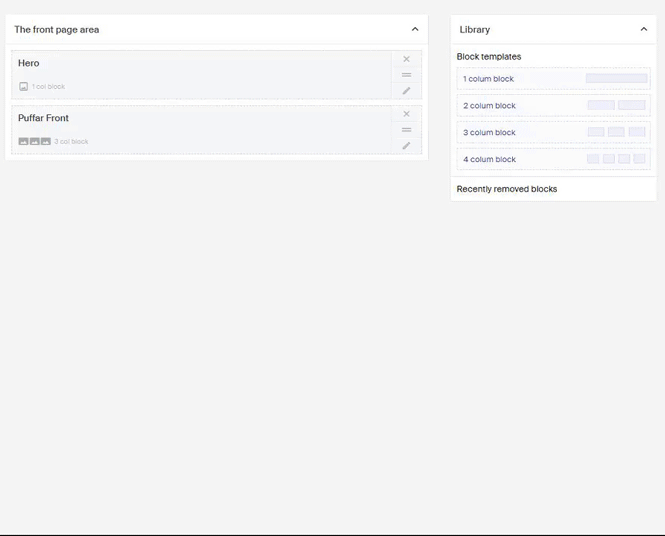
Task: Click the Block templates heading
Action: tap(489, 57)
